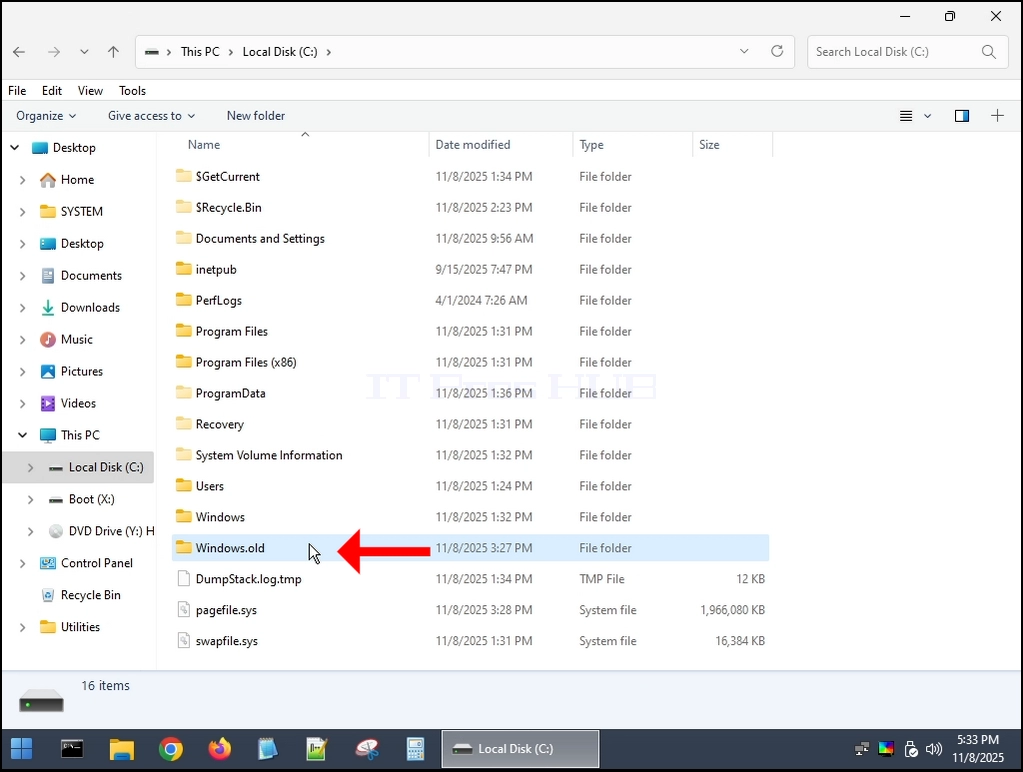Screen dimensions: 1023x772
Task: Expand the address bar history dropdown
Action: (x=744, y=51)
